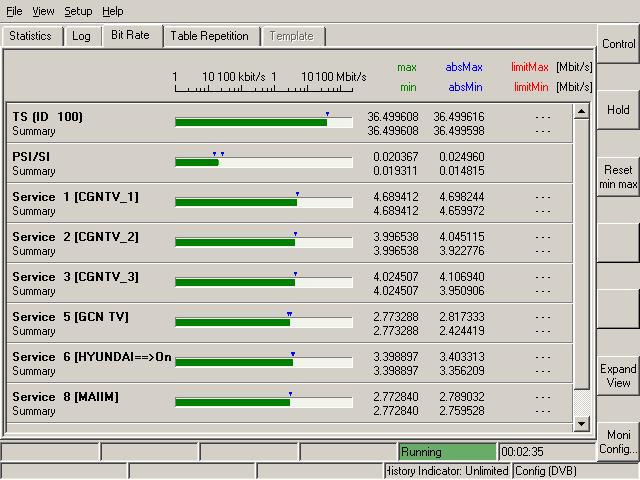Image resolution: width=640 pixels, height=480 pixels.
Task: Switch to the Log tab
Action: pos(81,36)
